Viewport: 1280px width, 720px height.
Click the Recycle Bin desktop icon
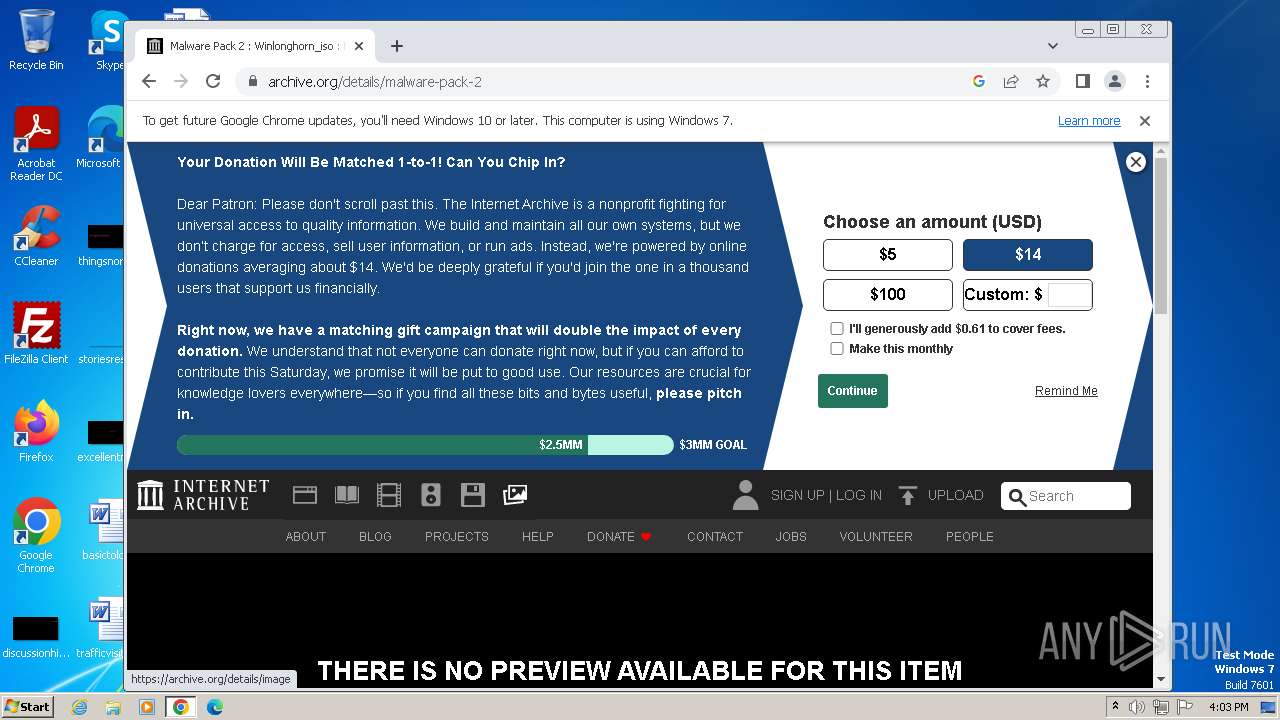coord(36,40)
